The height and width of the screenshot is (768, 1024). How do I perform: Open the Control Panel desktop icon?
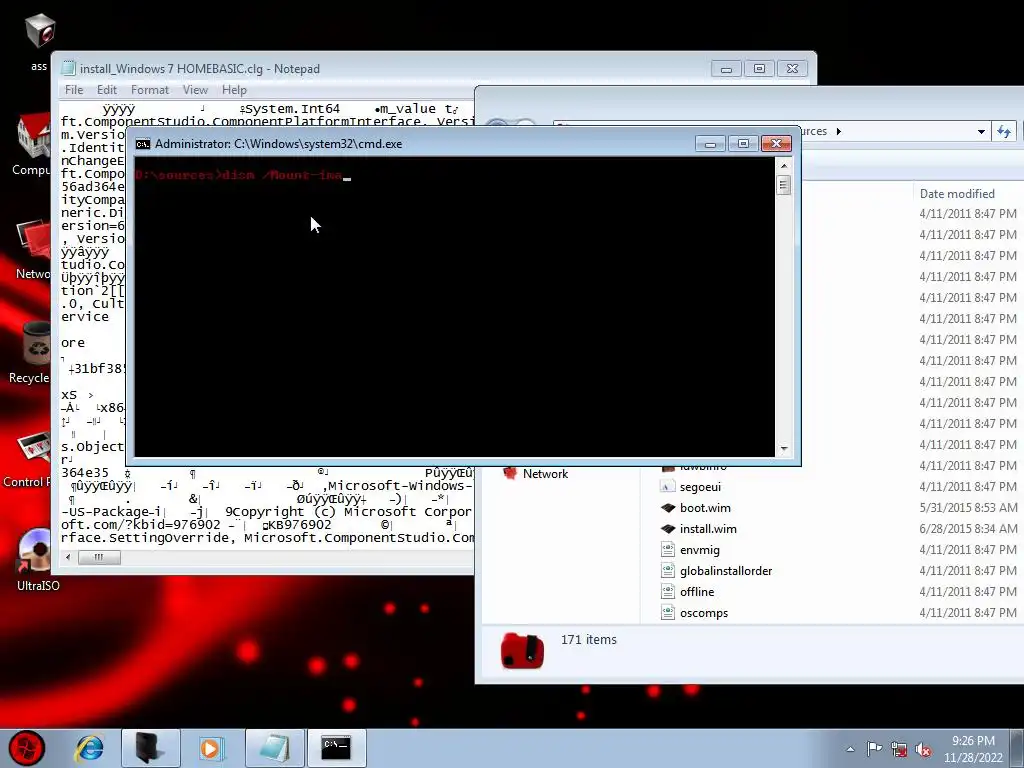click(27, 458)
